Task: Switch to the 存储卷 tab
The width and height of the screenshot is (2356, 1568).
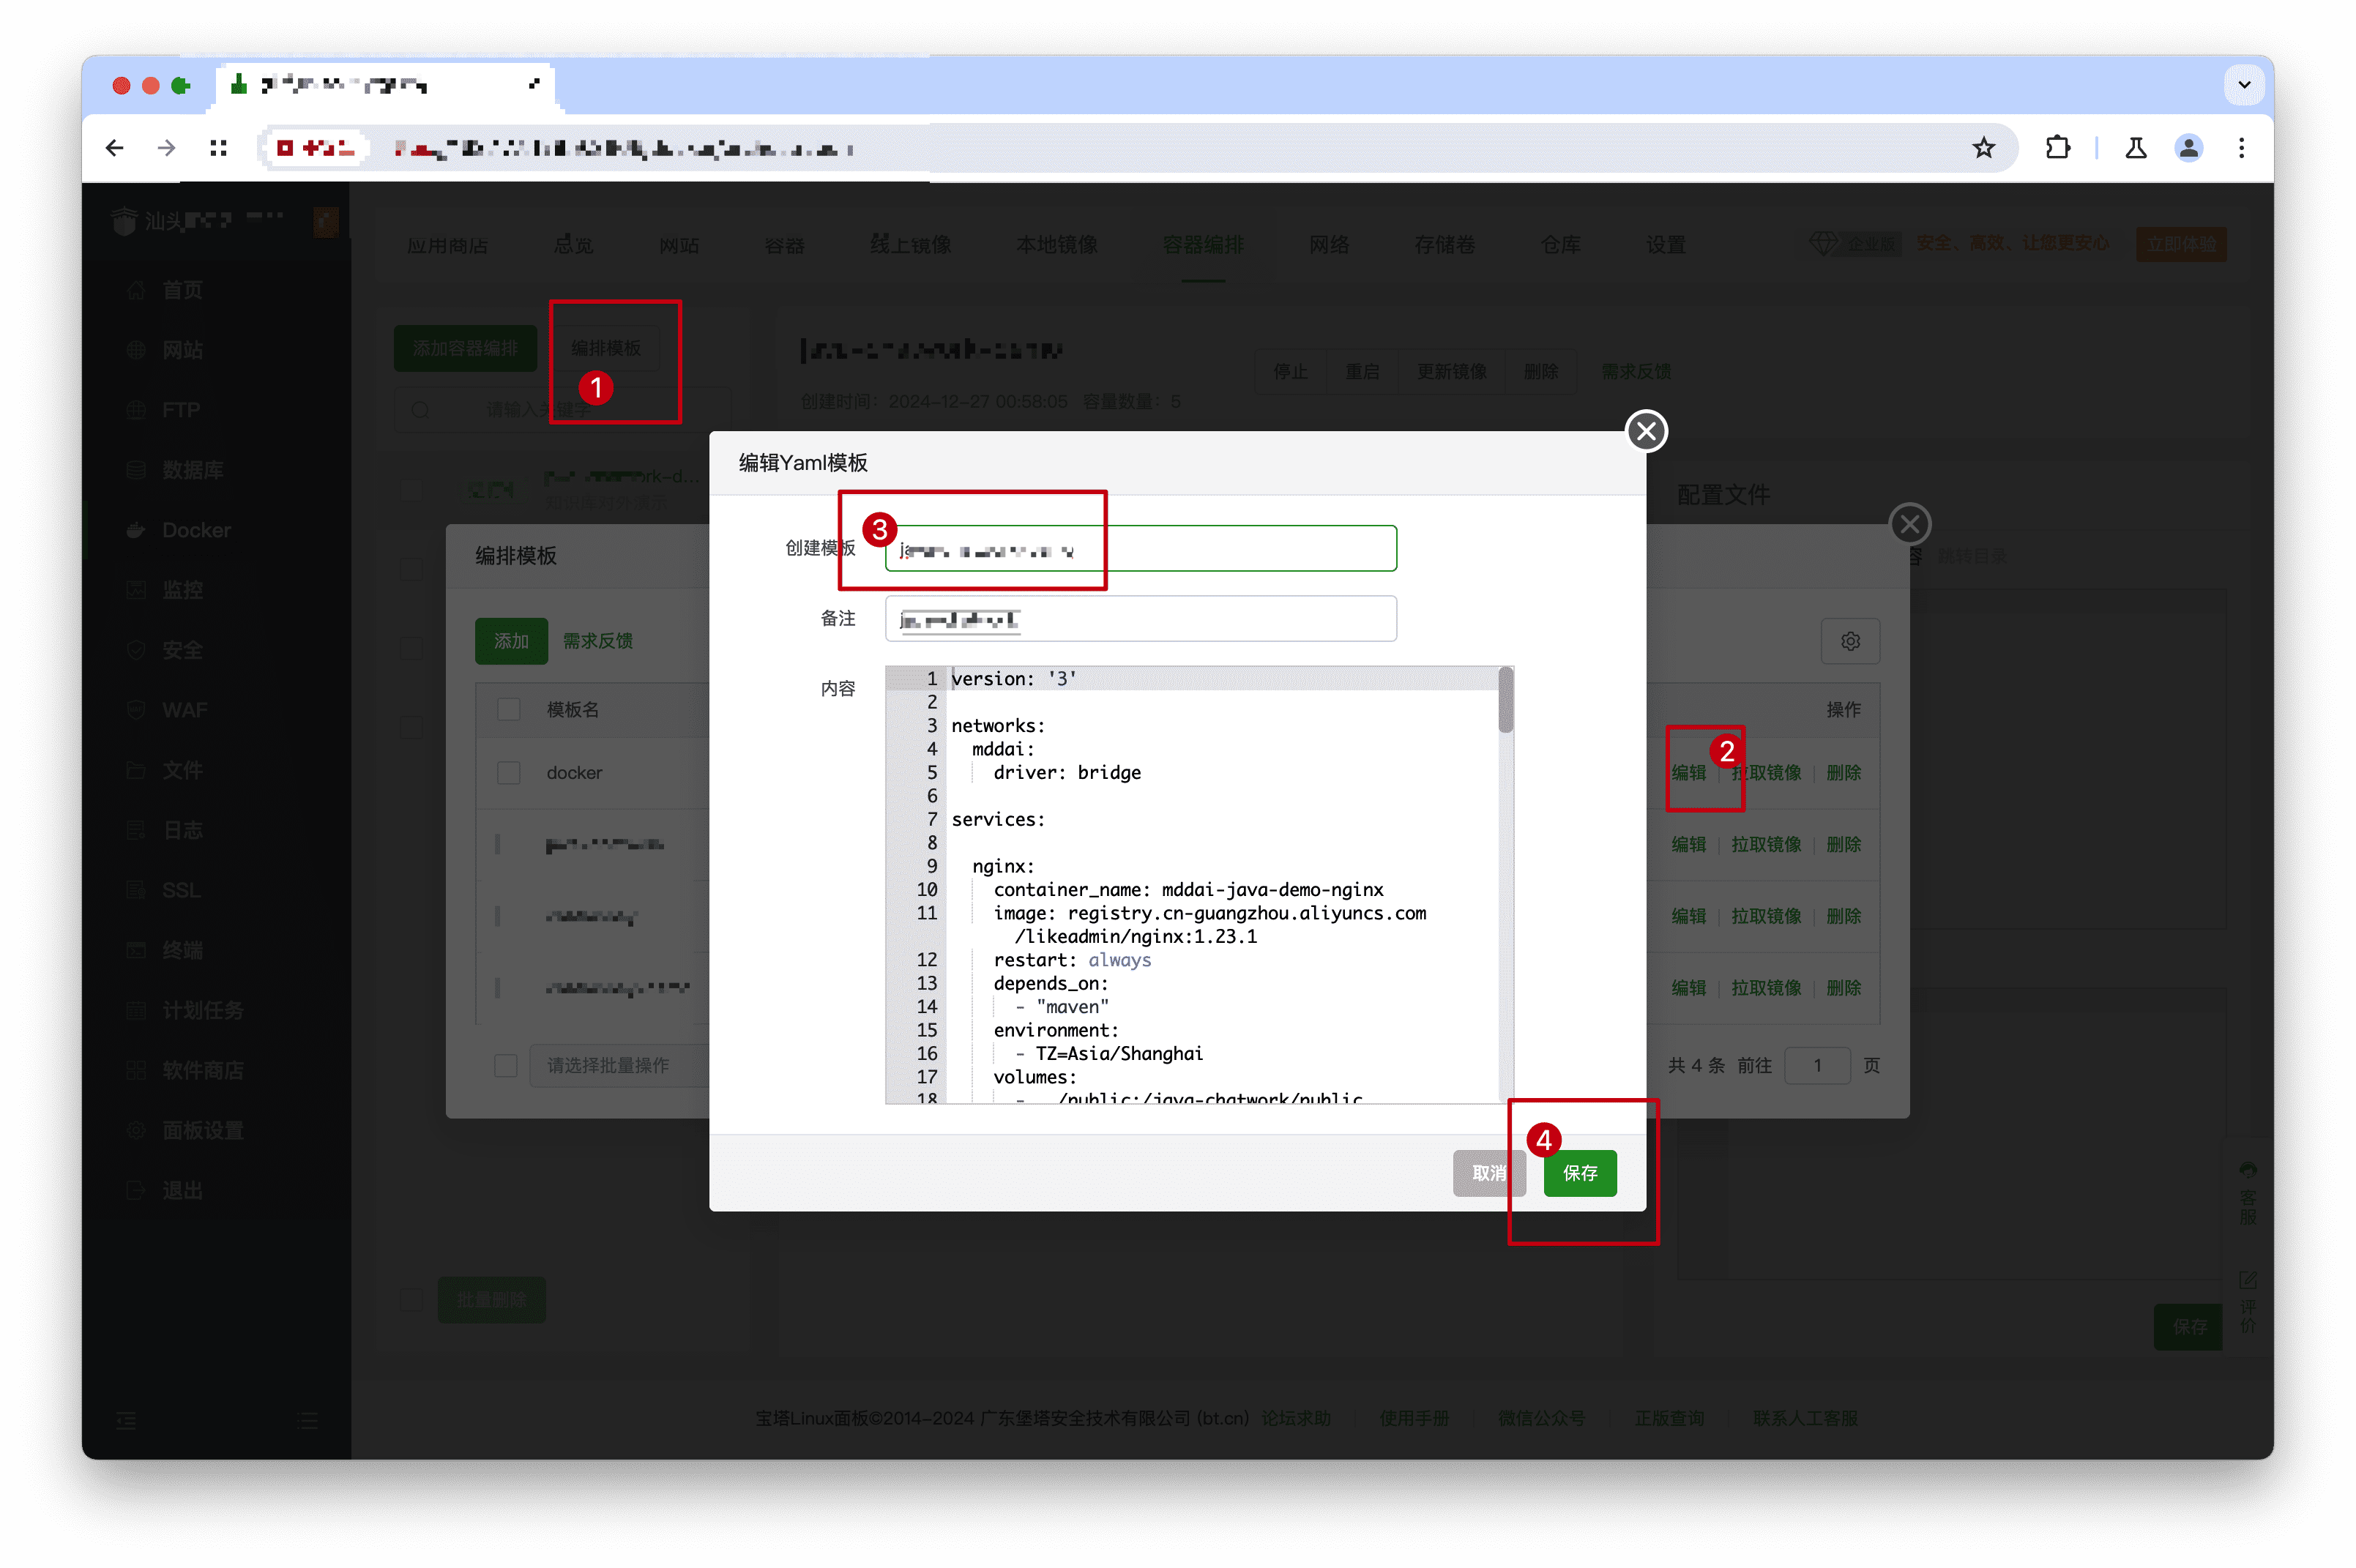Action: tap(1444, 245)
